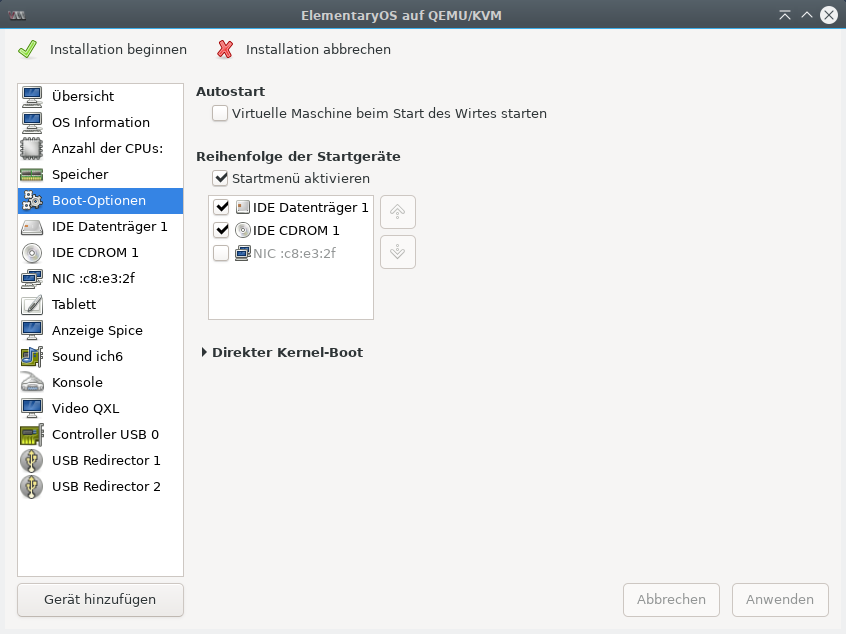
Task: Select the IDE Datenträger 1 text in the boot list
Action: (x=311, y=208)
